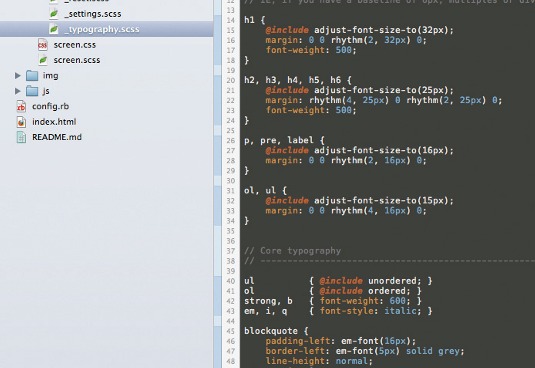
Task: Select the img folder name
Action: click(x=50, y=75)
